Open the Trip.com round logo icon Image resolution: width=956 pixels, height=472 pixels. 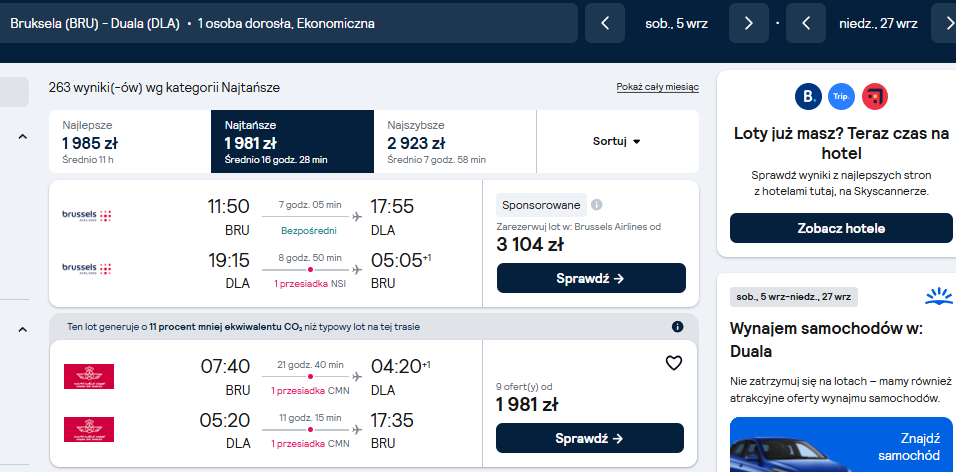tap(841, 96)
